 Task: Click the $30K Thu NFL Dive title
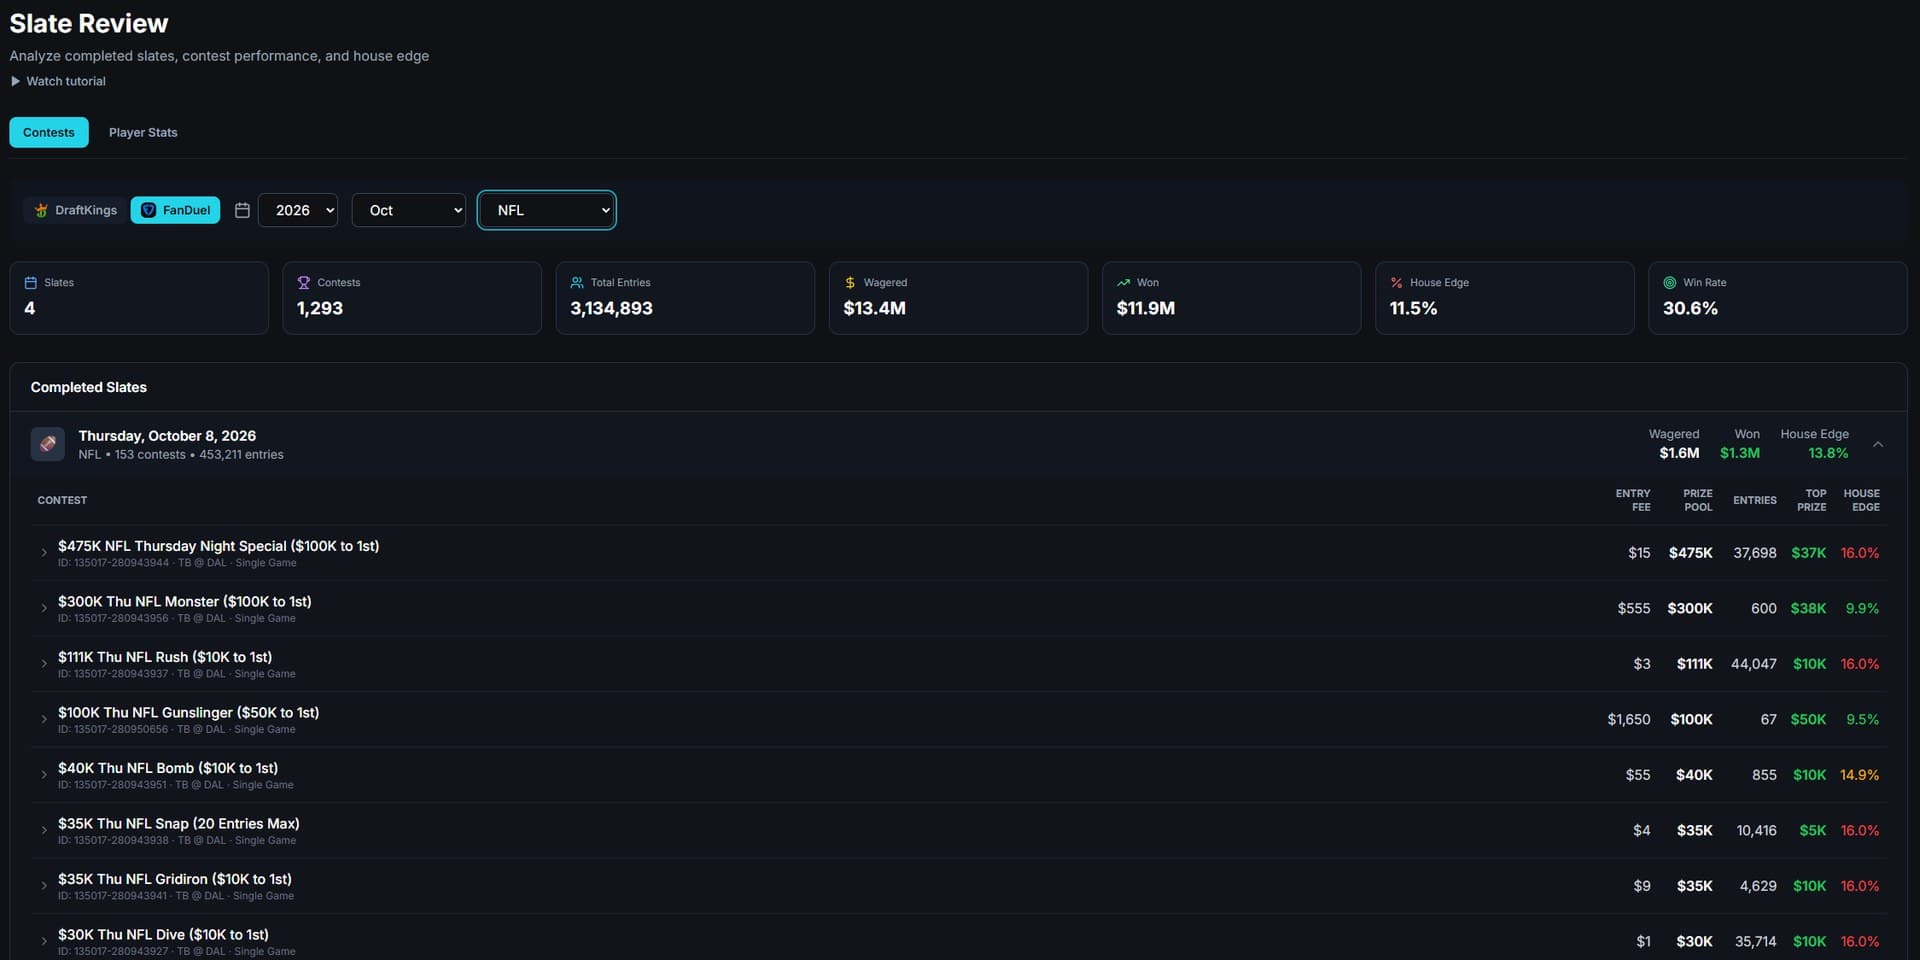point(163,934)
